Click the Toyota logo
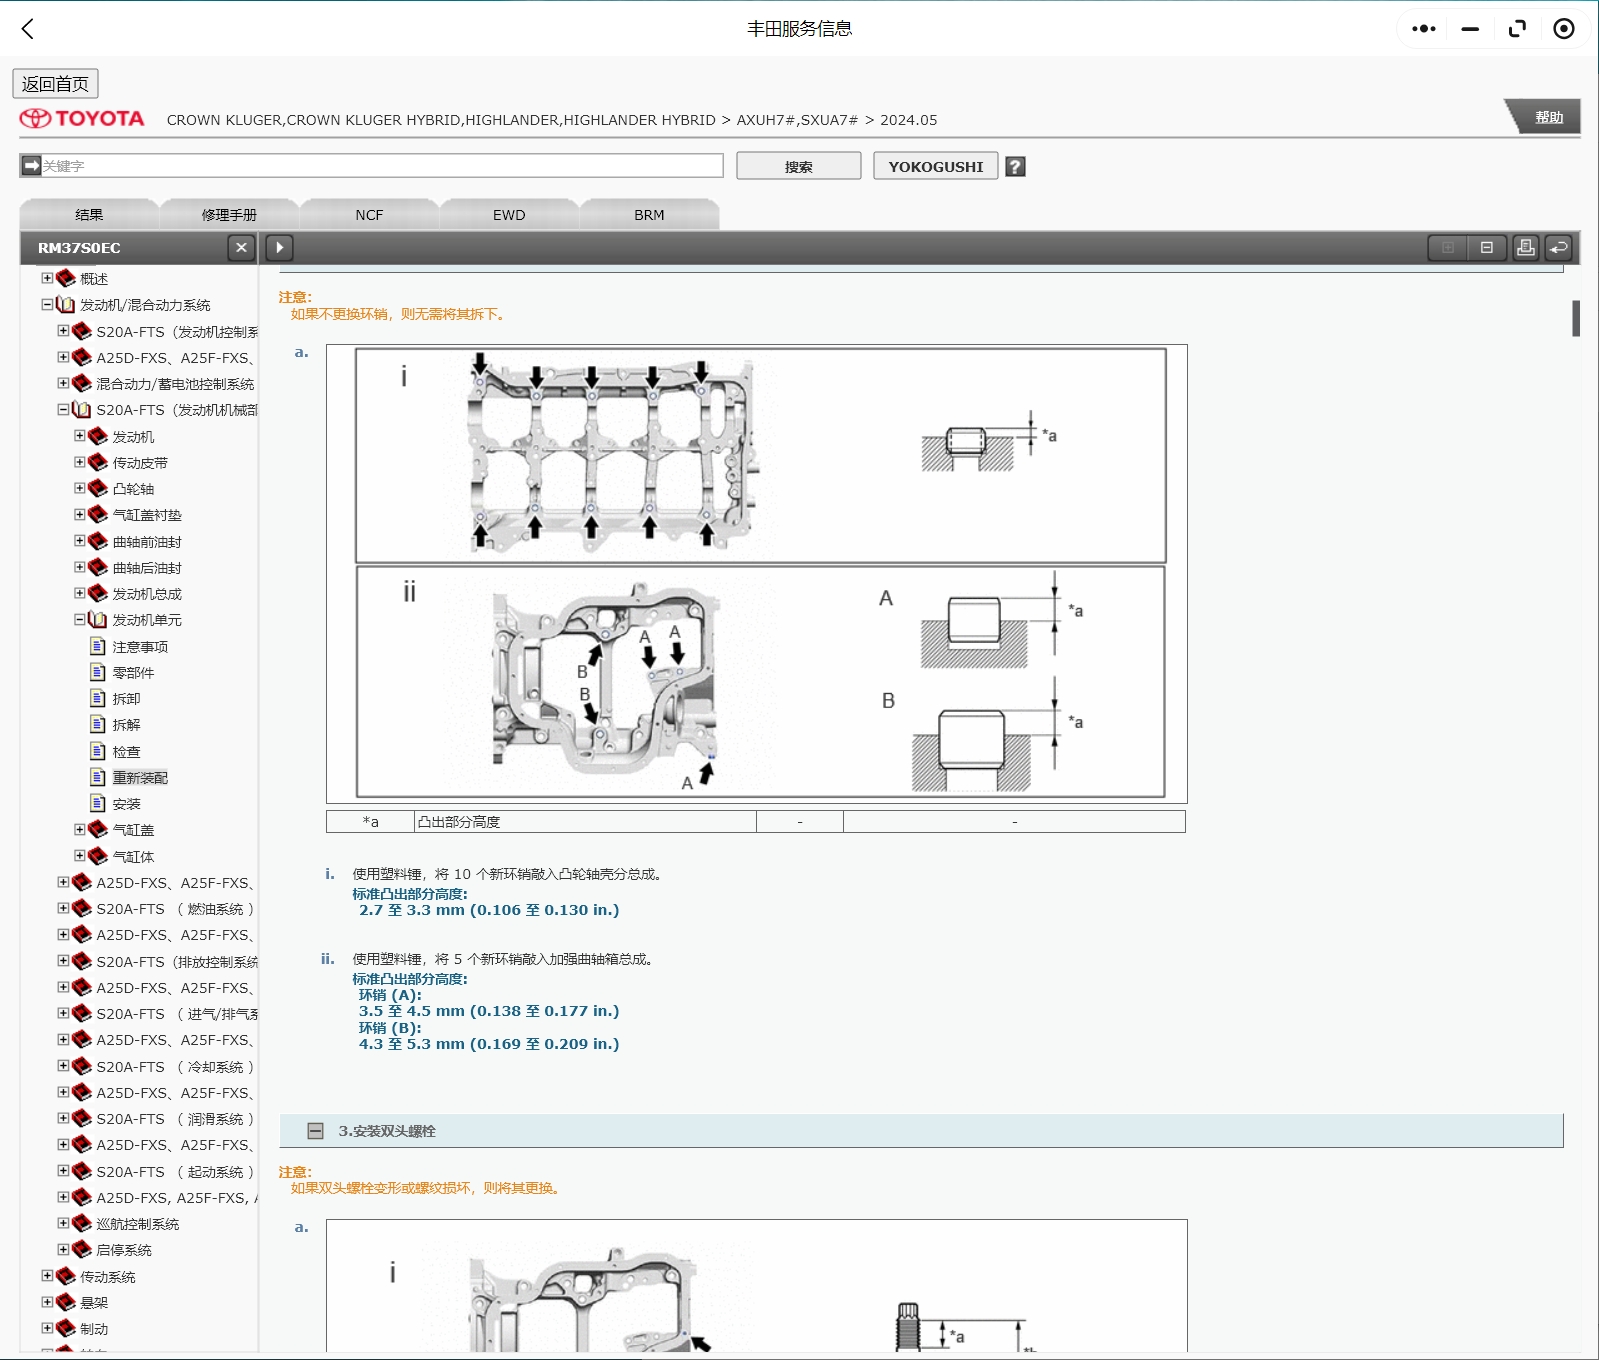The image size is (1599, 1360). (x=82, y=119)
